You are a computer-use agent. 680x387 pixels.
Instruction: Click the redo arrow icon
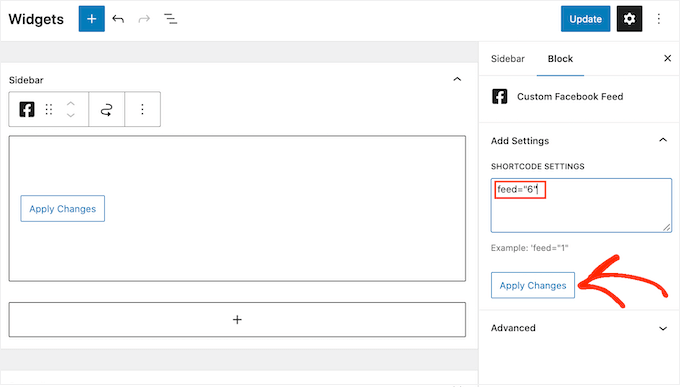click(x=144, y=19)
